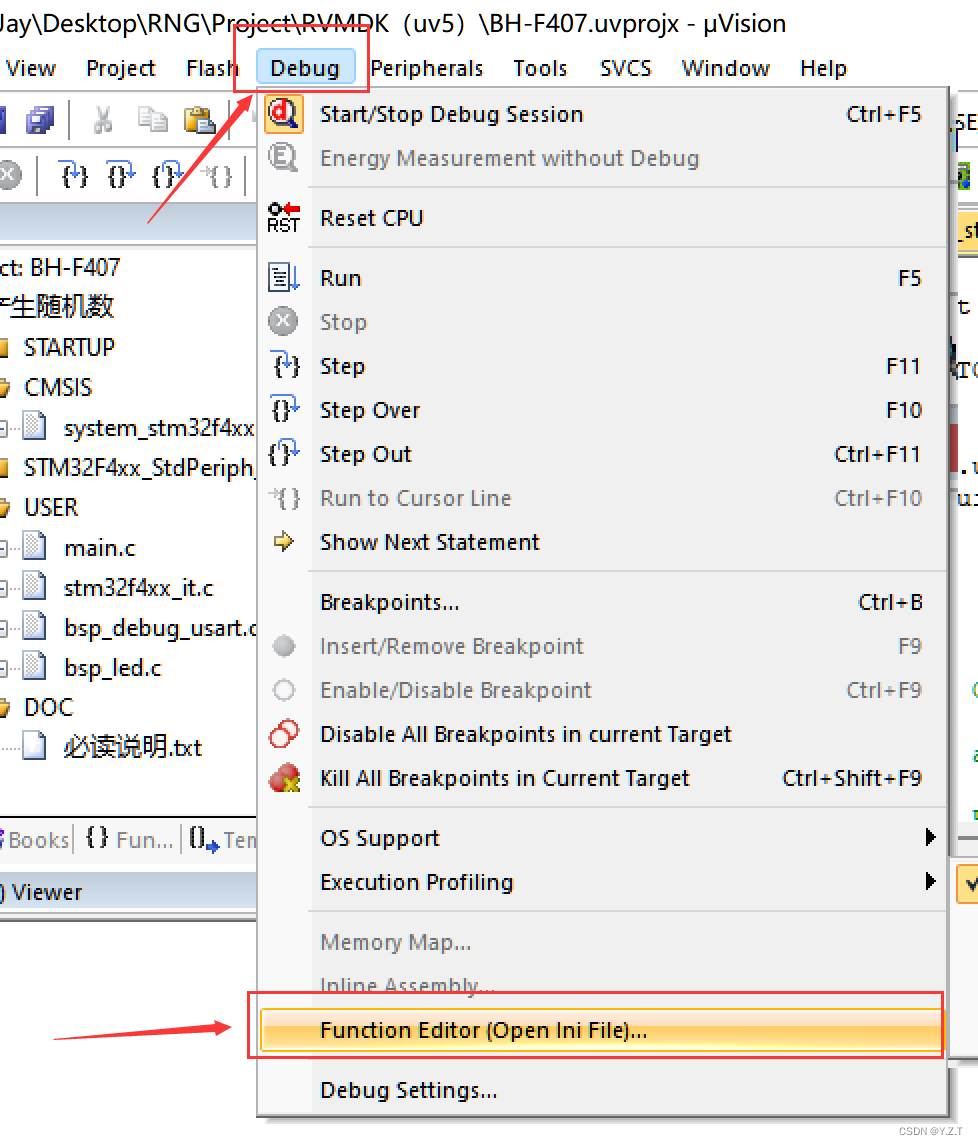Click the Step icon in Debug menu
This screenshot has width=978, height=1145.
tap(285, 365)
